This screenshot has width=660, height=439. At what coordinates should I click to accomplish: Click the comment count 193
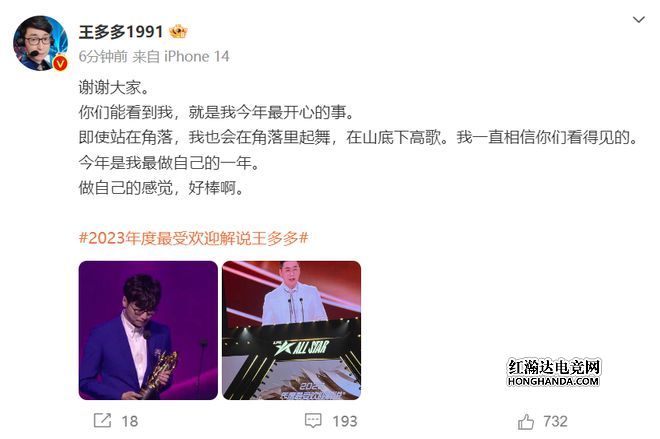point(345,421)
